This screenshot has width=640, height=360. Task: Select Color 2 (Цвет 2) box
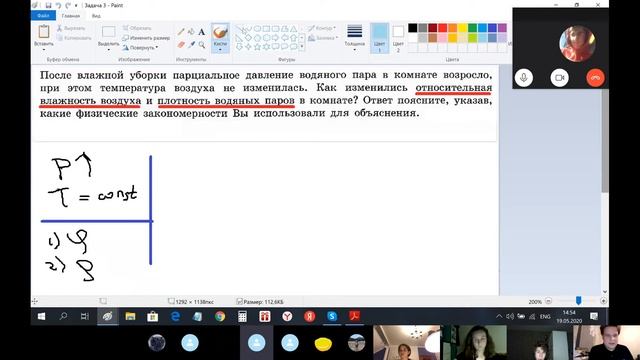(398, 38)
